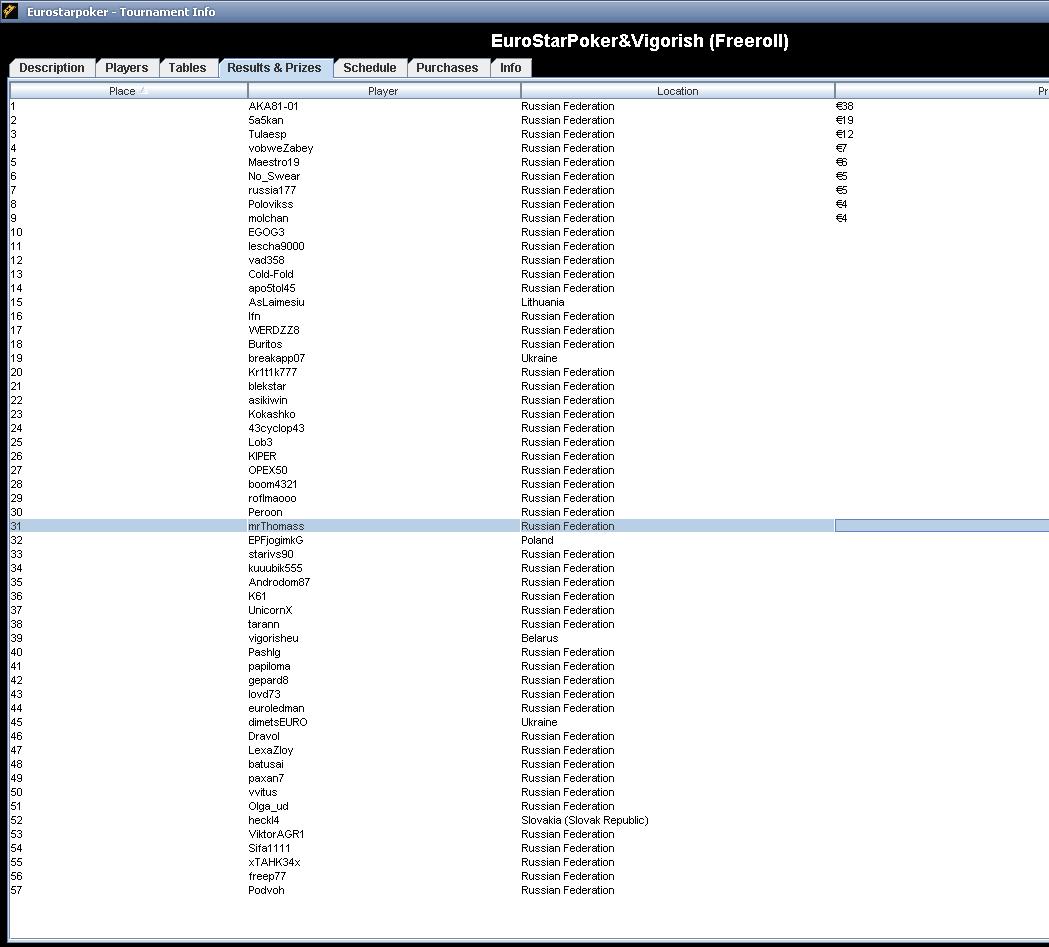
Task: Click the Slovakia (Slovak Republic) location cell
Action: (x=584, y=820)
